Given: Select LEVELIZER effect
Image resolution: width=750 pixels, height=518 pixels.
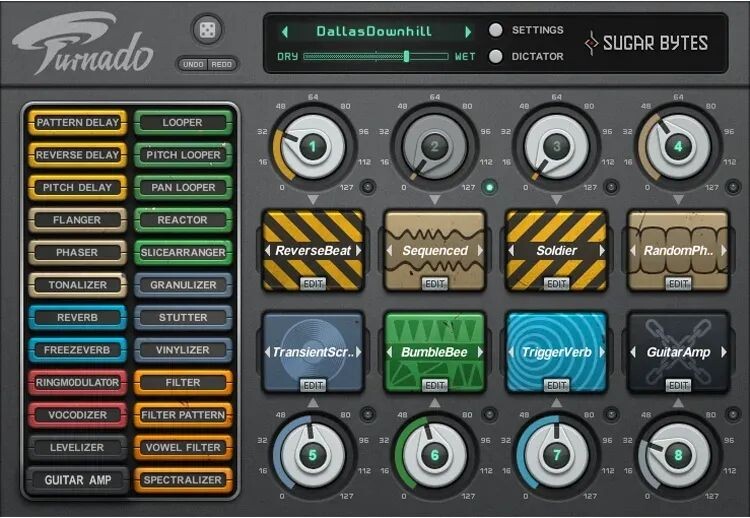Looking at the screenshot, I should (77, 448).
